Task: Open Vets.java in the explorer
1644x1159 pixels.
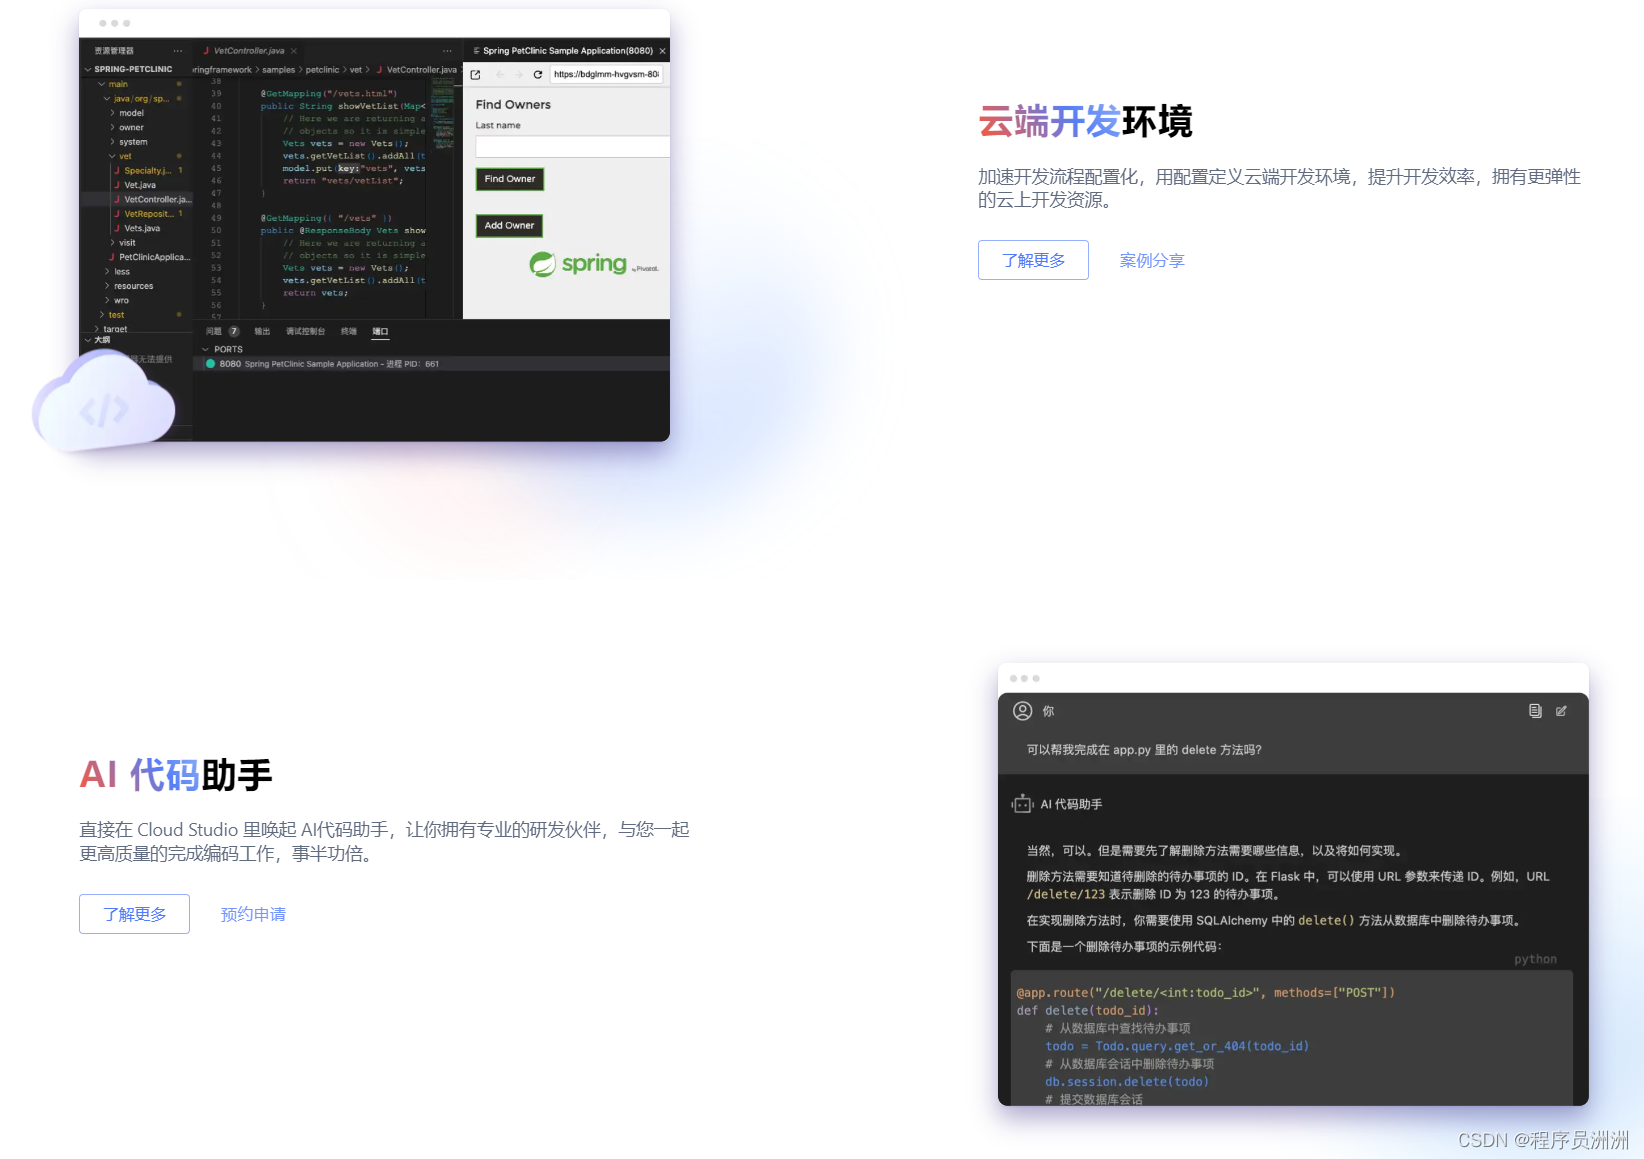Action: click(141, 229)
